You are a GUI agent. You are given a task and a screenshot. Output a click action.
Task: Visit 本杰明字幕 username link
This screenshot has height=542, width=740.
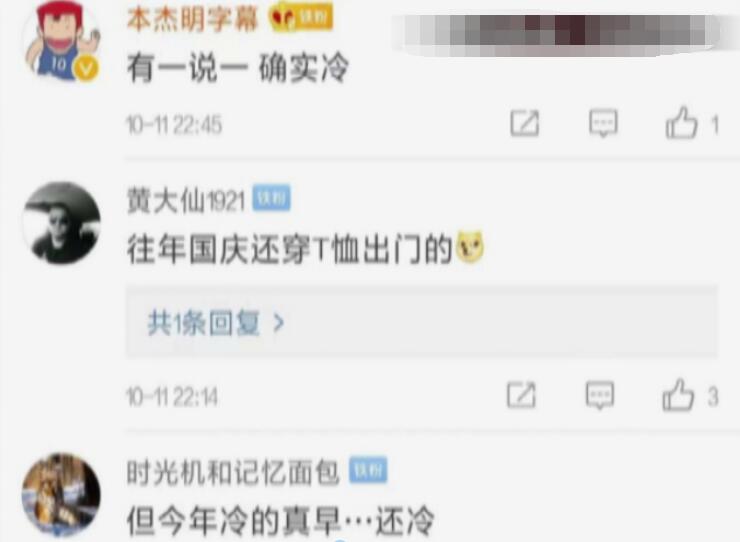point(193,19)
